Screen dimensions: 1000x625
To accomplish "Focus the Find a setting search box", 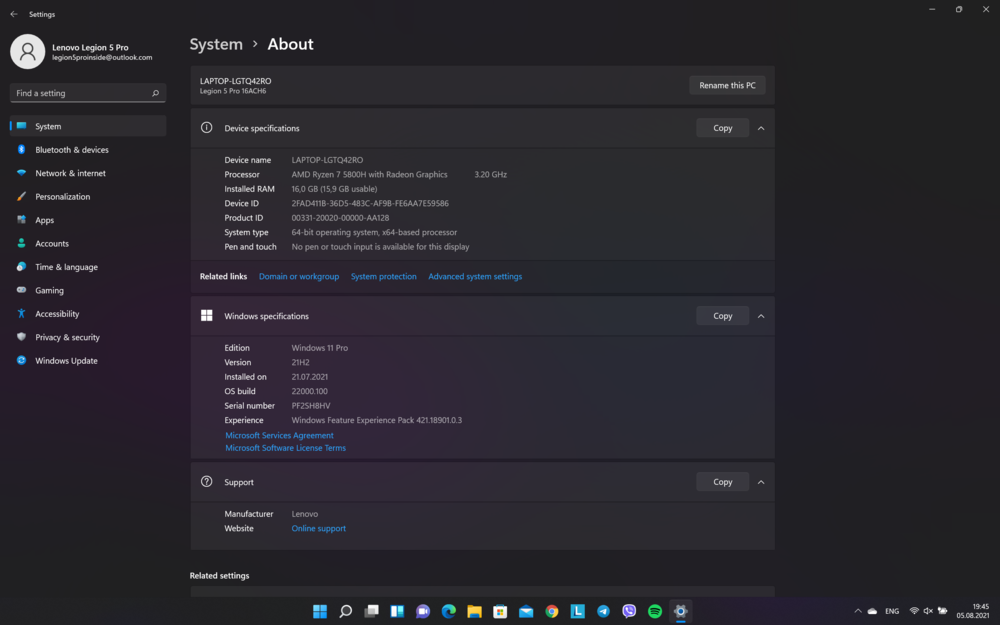I will coord(88,93).
